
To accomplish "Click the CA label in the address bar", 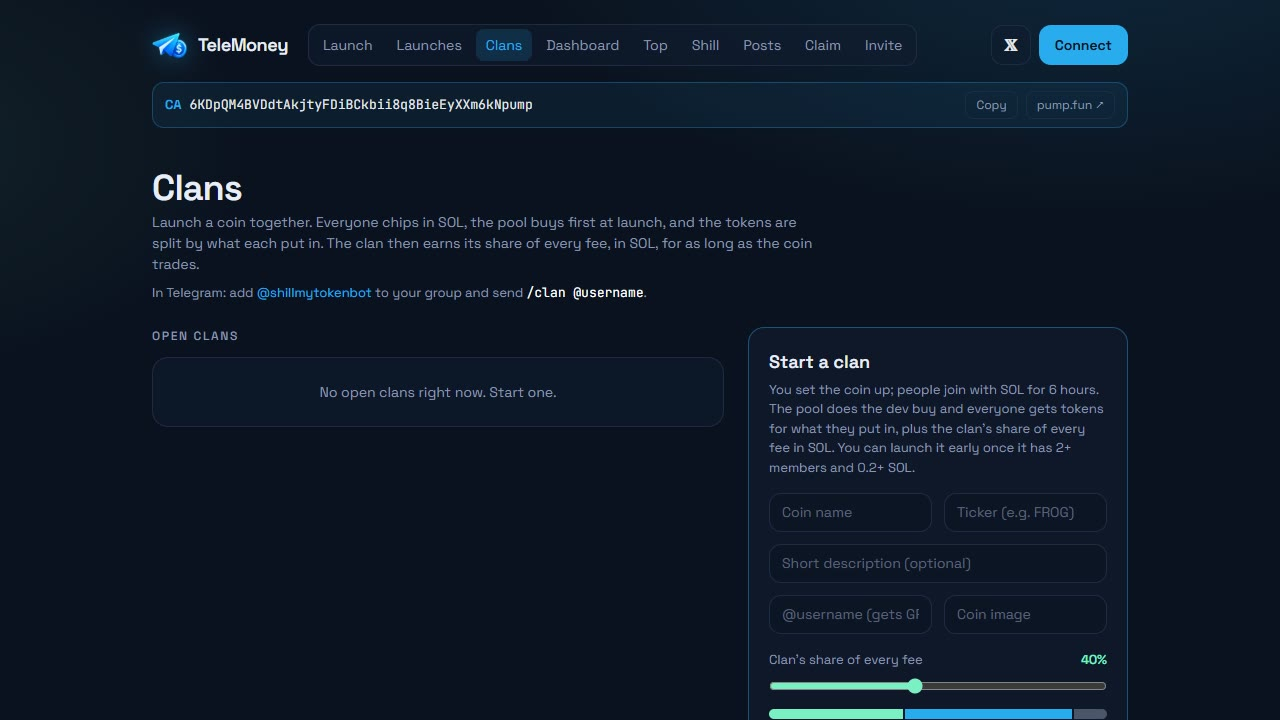I will point(173,105).
